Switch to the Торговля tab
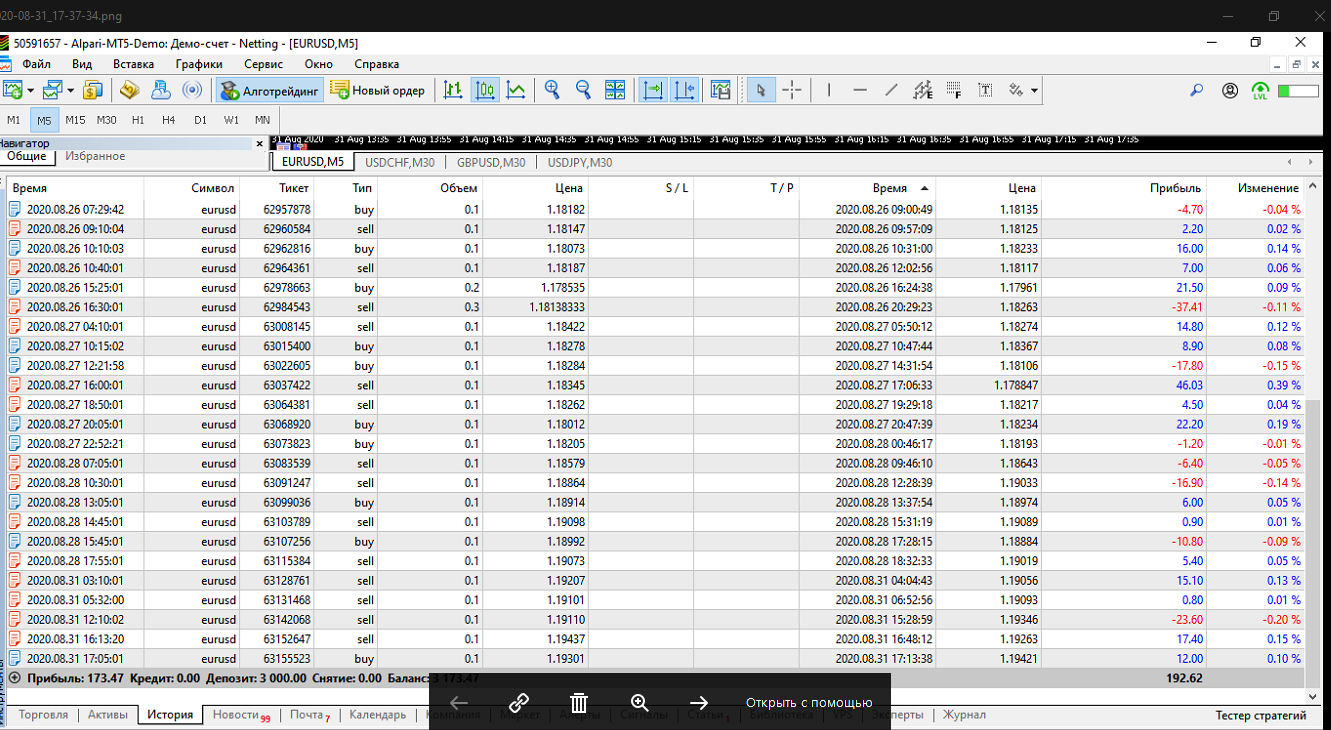The image size is (1331, 730). [x=43, y=715]
